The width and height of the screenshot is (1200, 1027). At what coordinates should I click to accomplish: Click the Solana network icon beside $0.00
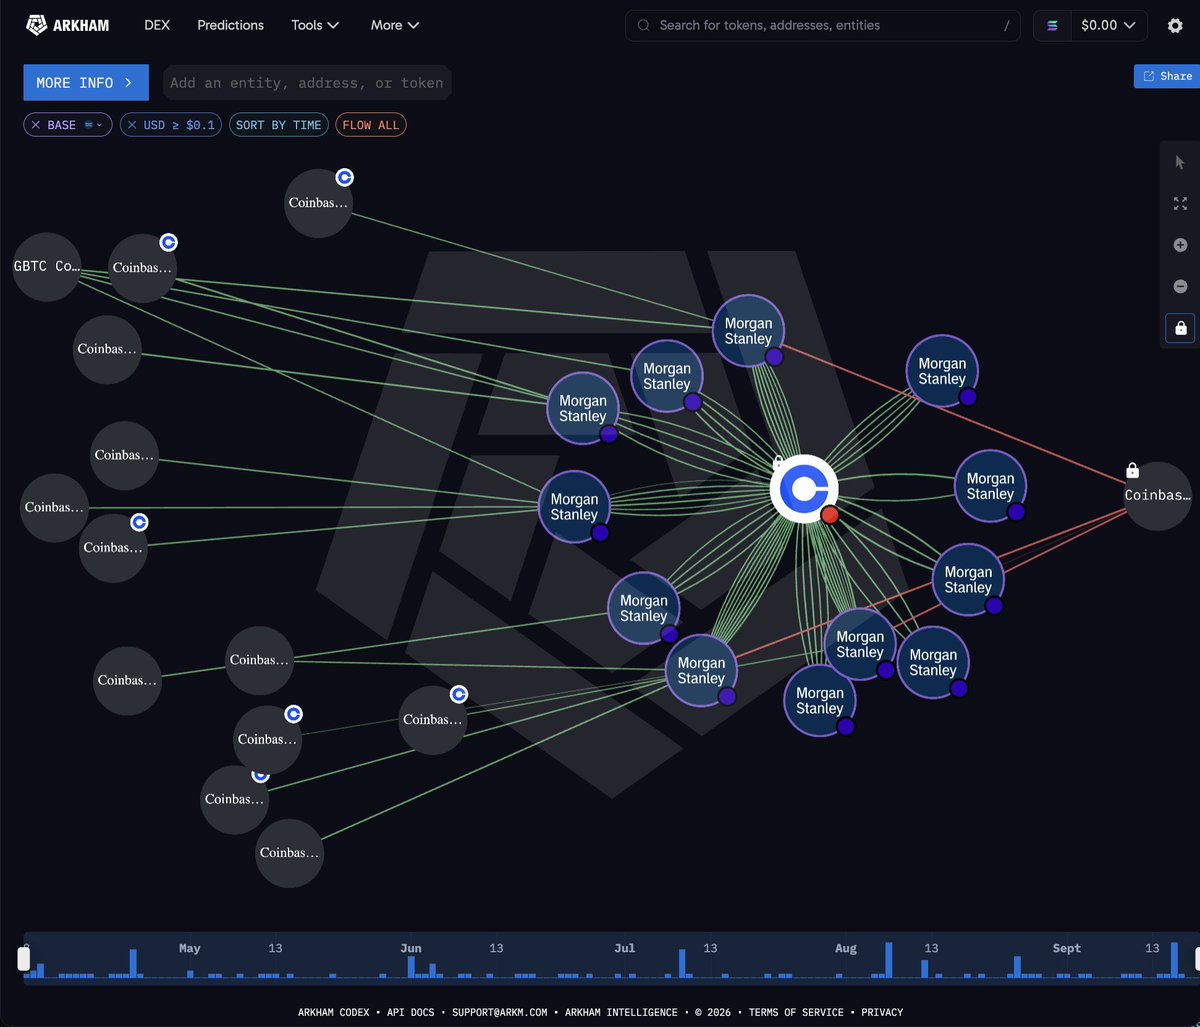1052,25
